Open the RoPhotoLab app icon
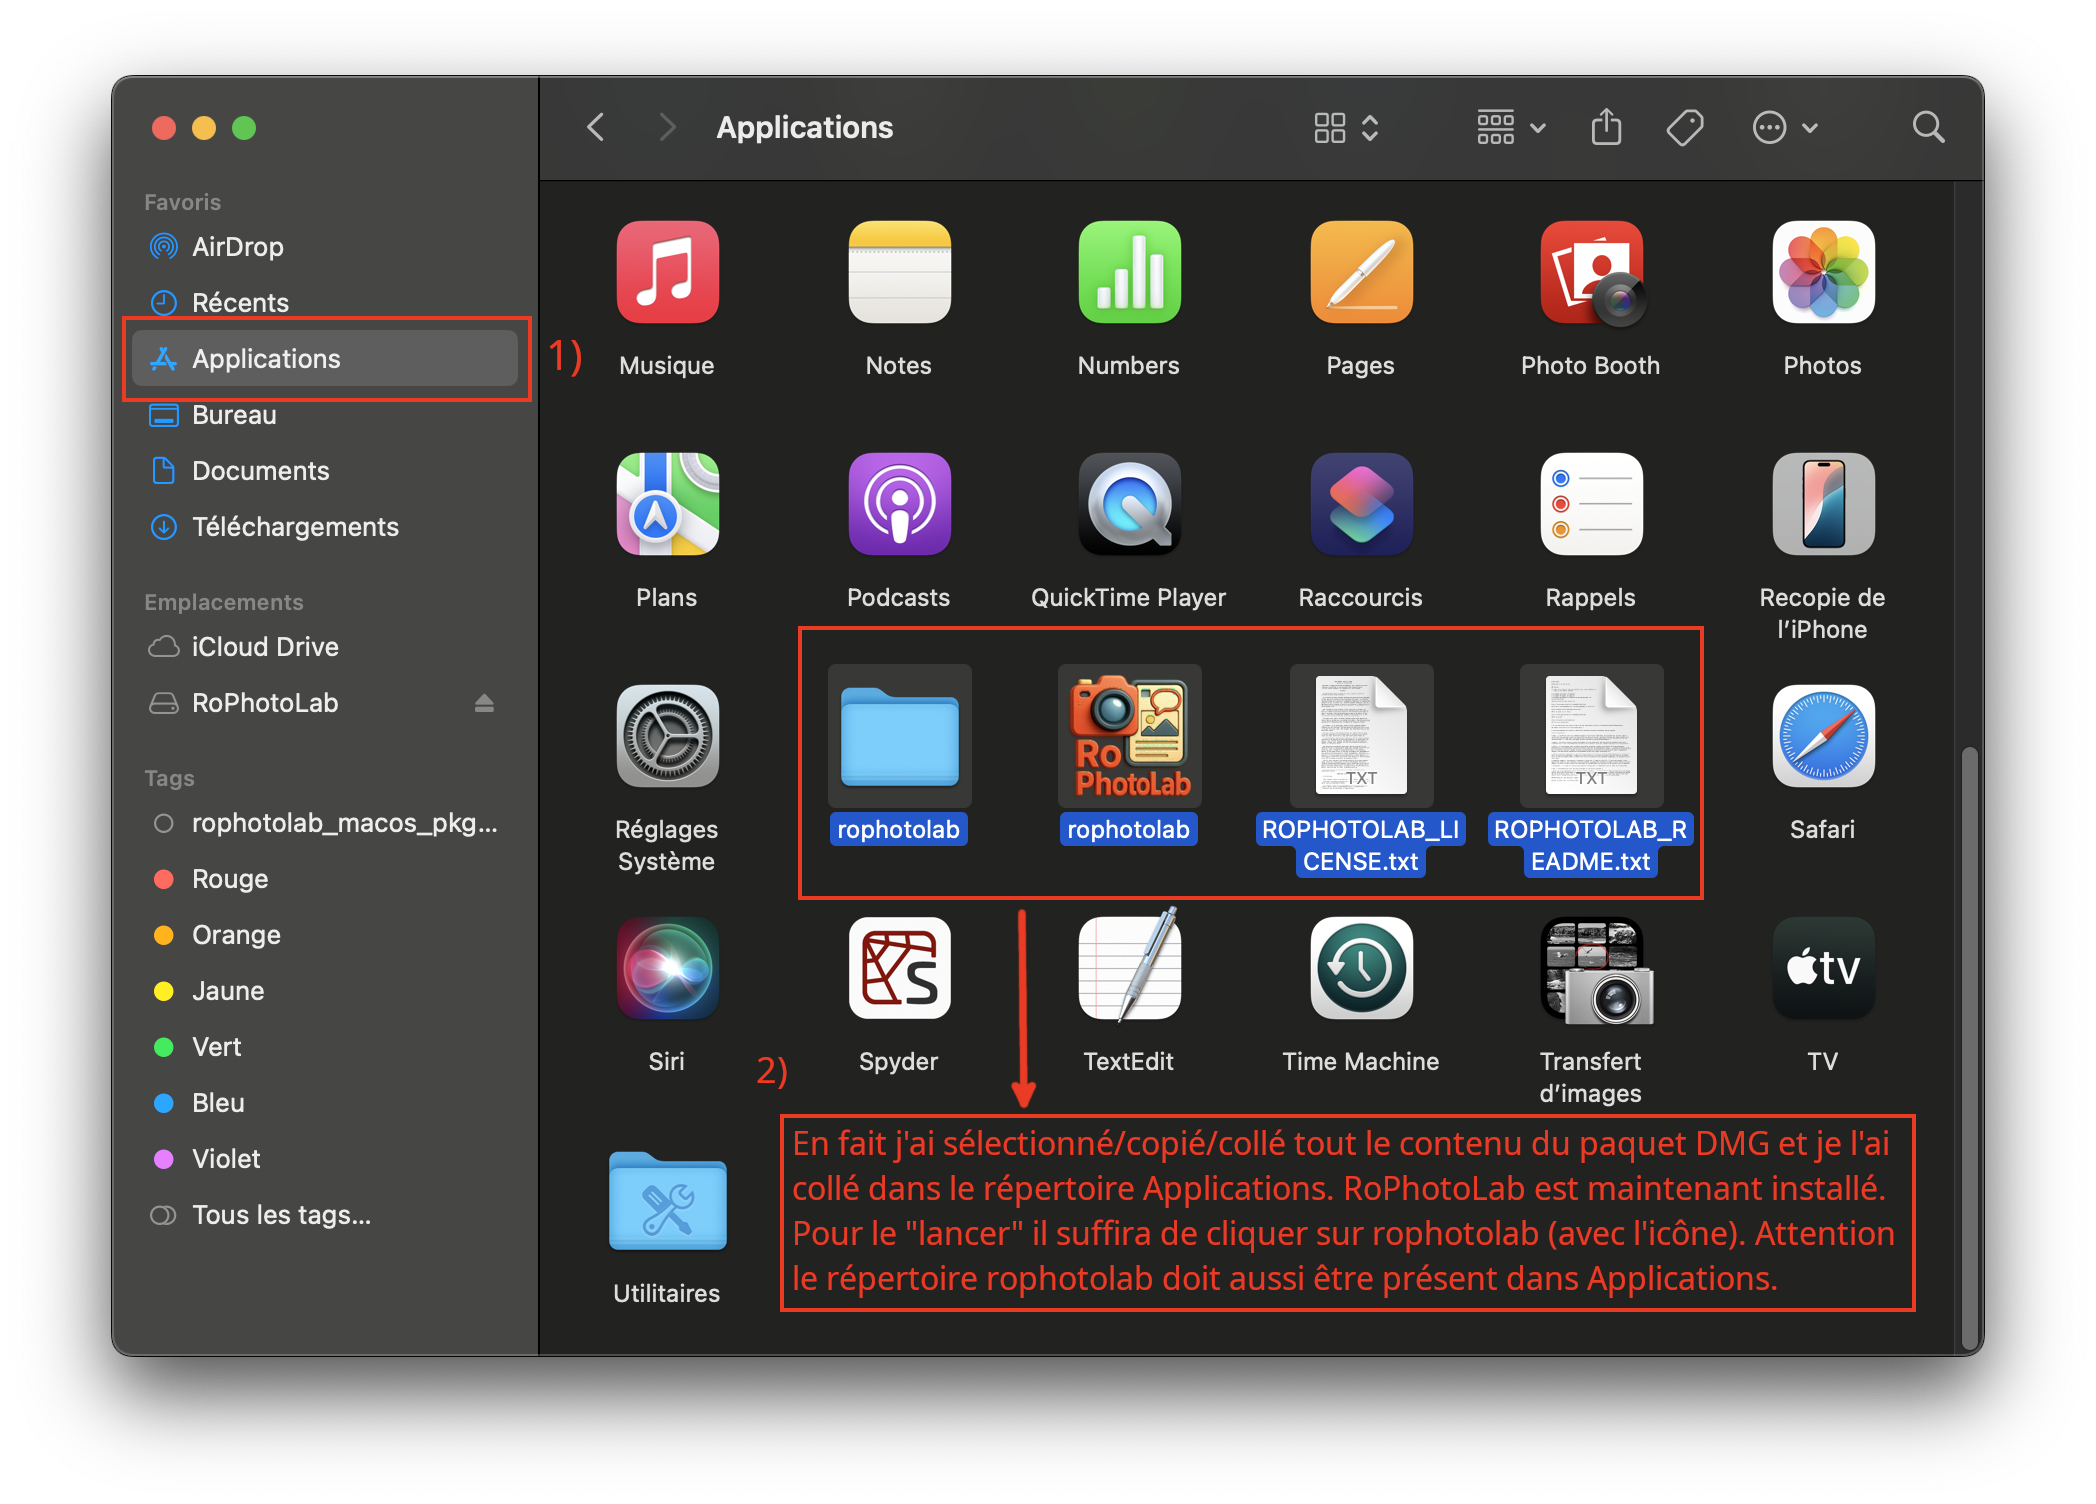Viewport: 2096px width, 1504px height. point(1129,737)
